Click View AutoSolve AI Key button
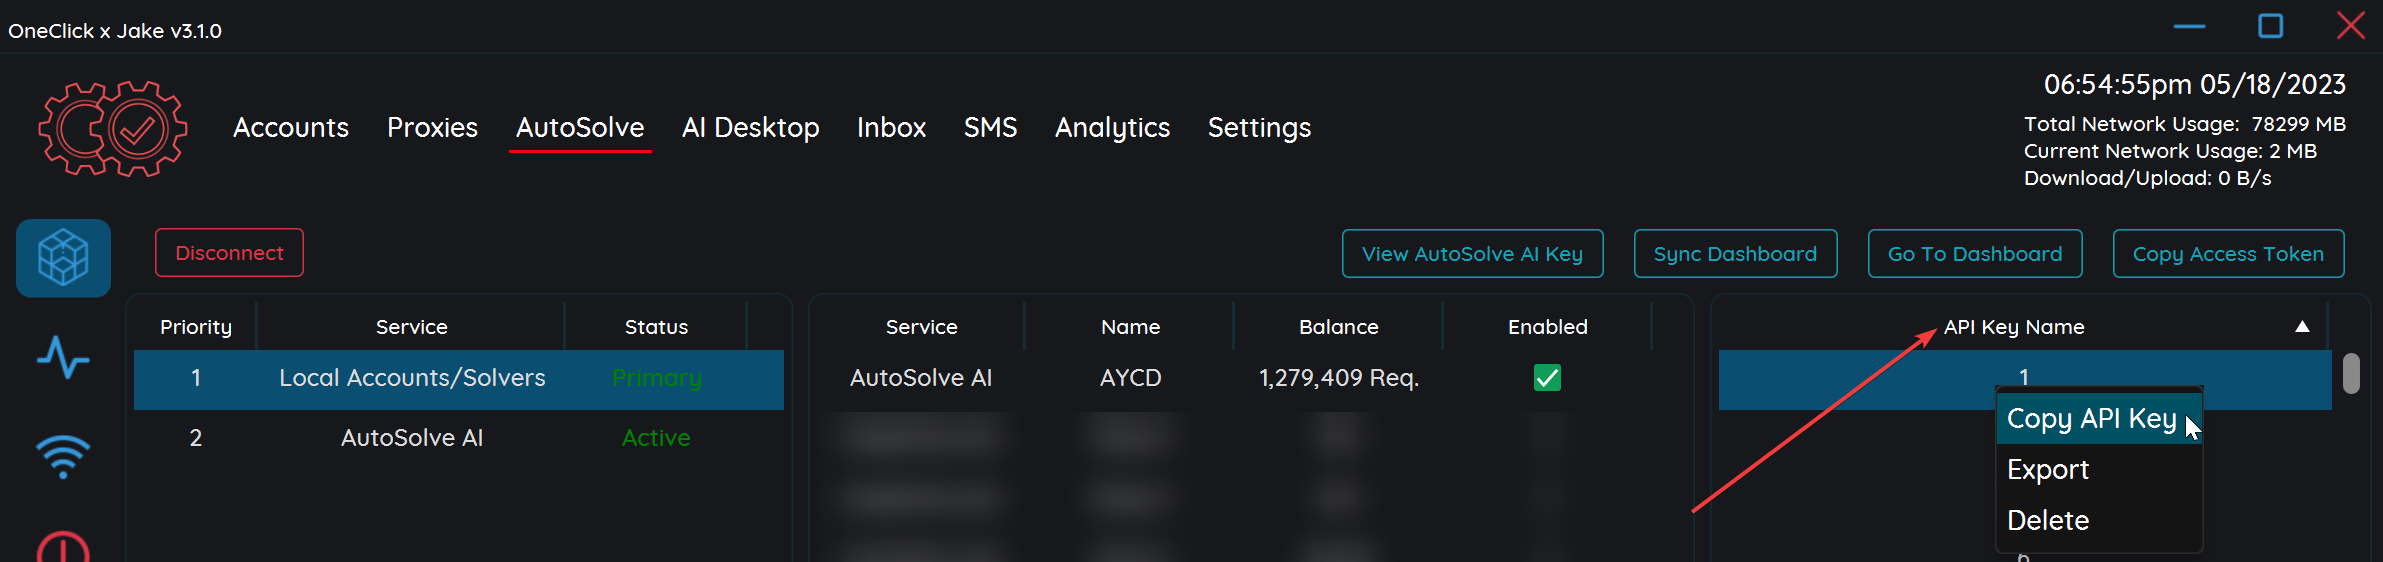Viewport: 2383px width, 562px height. click(x=1472, y=254)
